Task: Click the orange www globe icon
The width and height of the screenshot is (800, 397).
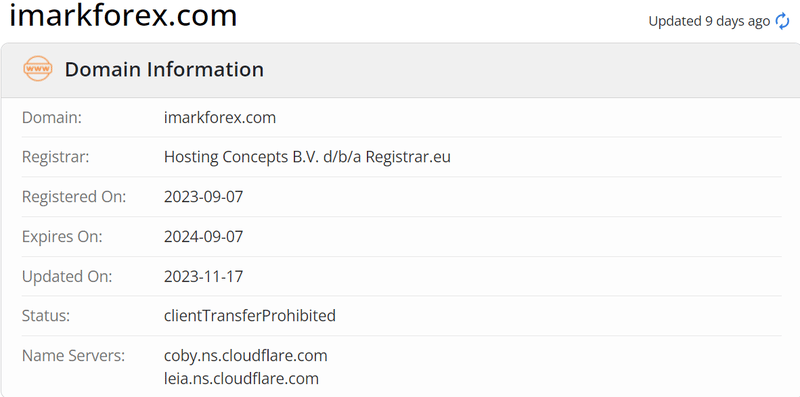Action: 38,69
